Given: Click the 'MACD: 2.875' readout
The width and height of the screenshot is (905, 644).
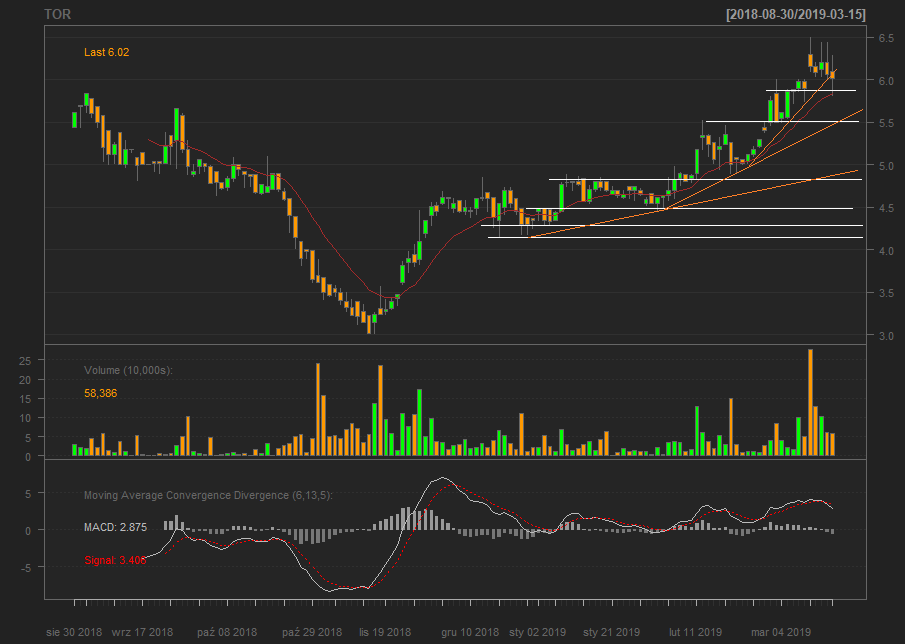Looking at the screenshot, I should point(115,527).
